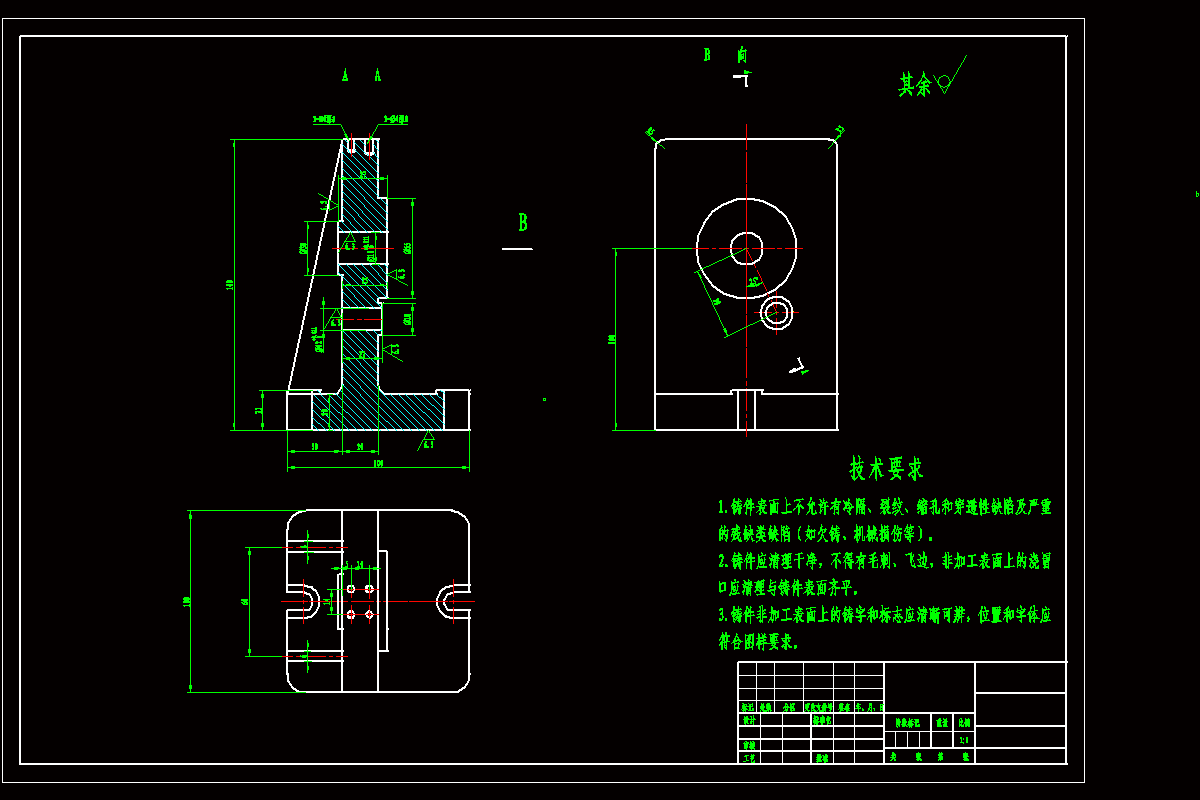The height and width of the screenshot is (800, 1200).
Task: Click the line '的残缺类缺陷(如欠铸、机械损伤等)'
Action: [826, 534]
